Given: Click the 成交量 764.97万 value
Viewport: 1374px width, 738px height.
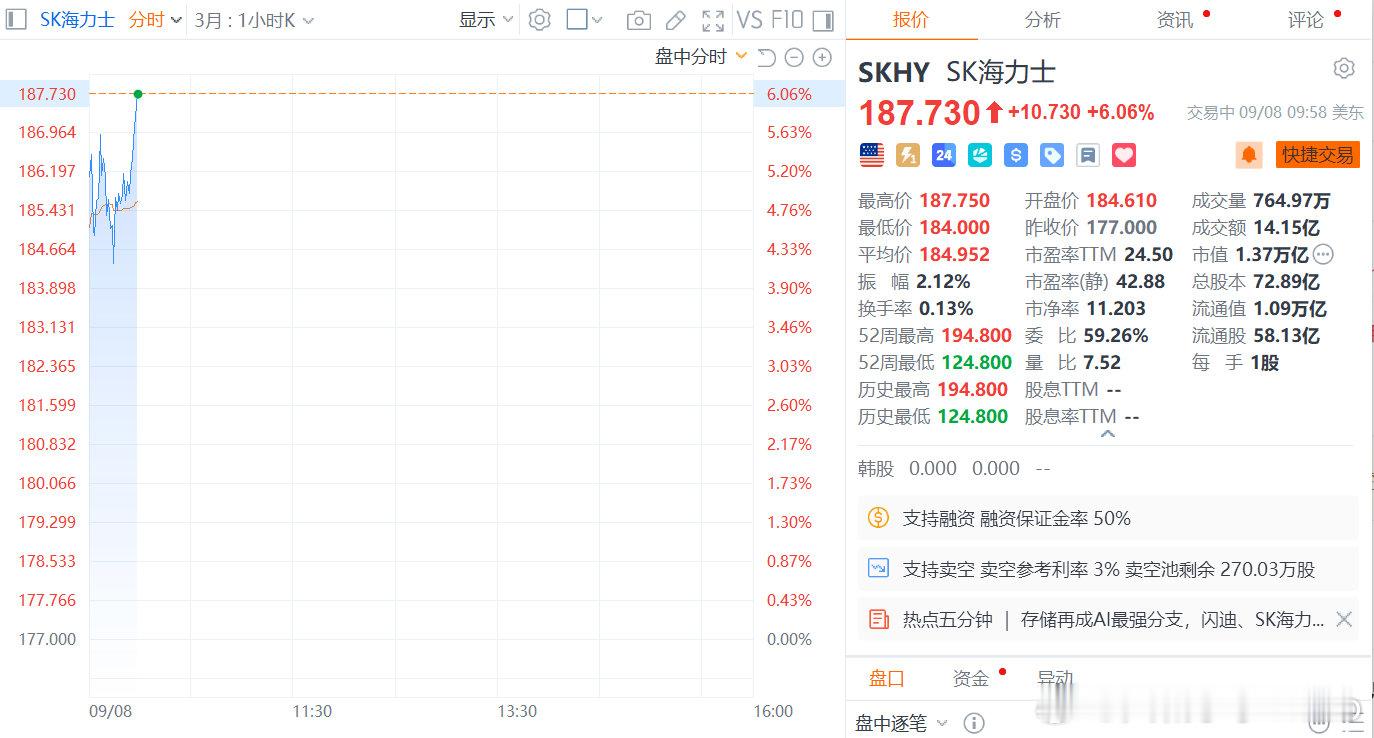Looking at the screenshot, I should click(x=1292, y=200).
